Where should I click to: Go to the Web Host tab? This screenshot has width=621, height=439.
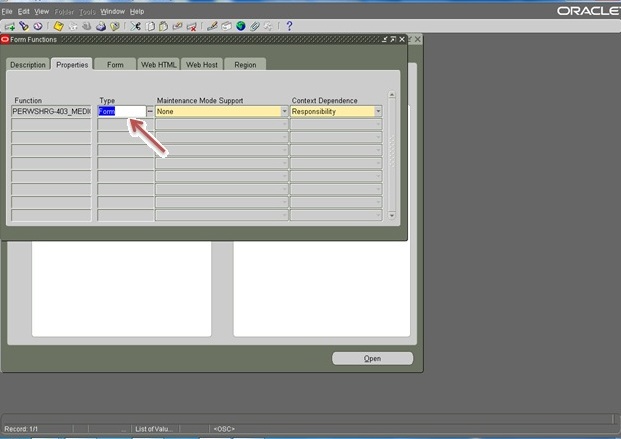coord(202,65)
